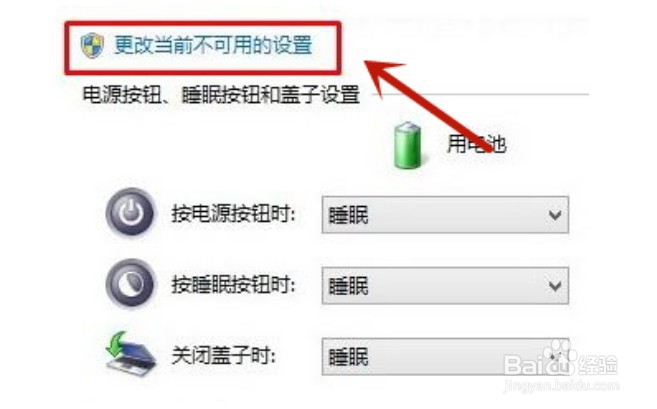Open the 关闭盖子时 dropdown box

[445, 357]
